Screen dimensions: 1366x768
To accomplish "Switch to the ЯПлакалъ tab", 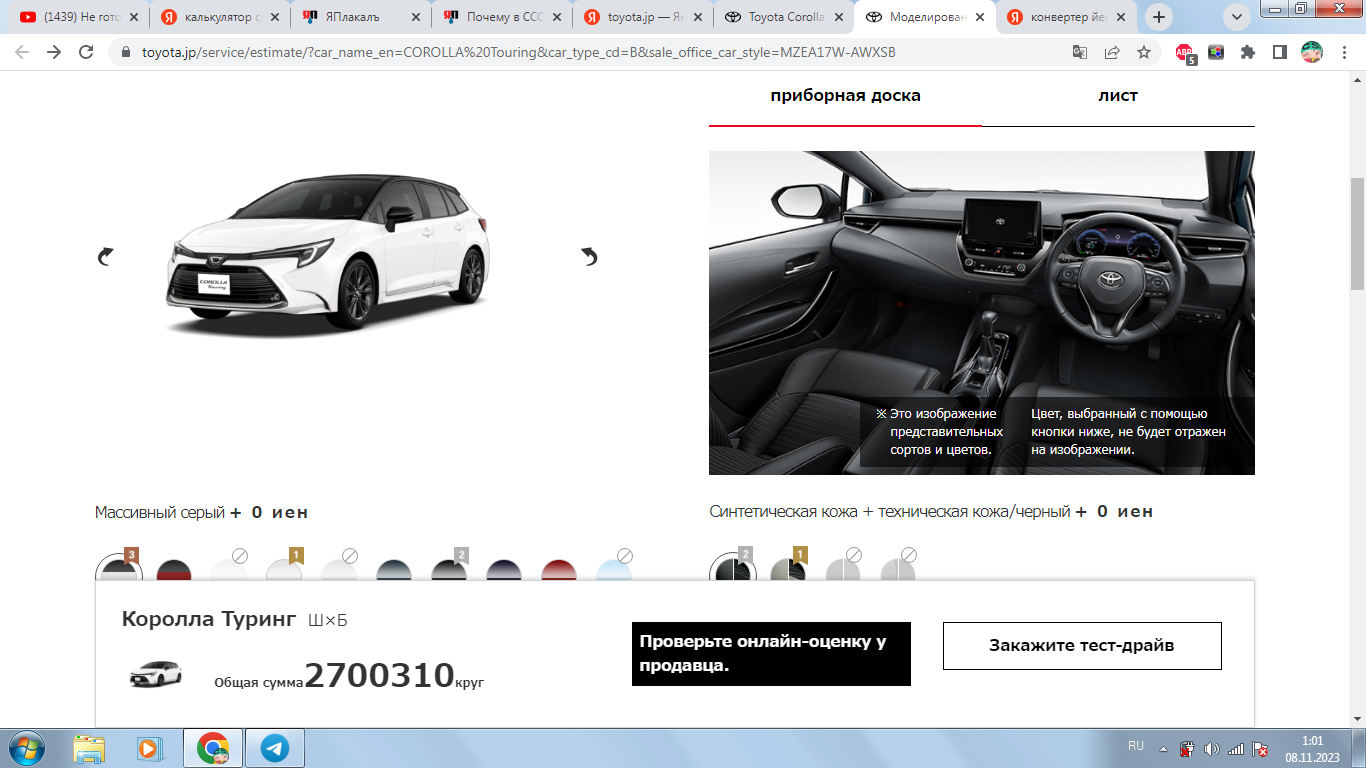I will click(361, 17).
